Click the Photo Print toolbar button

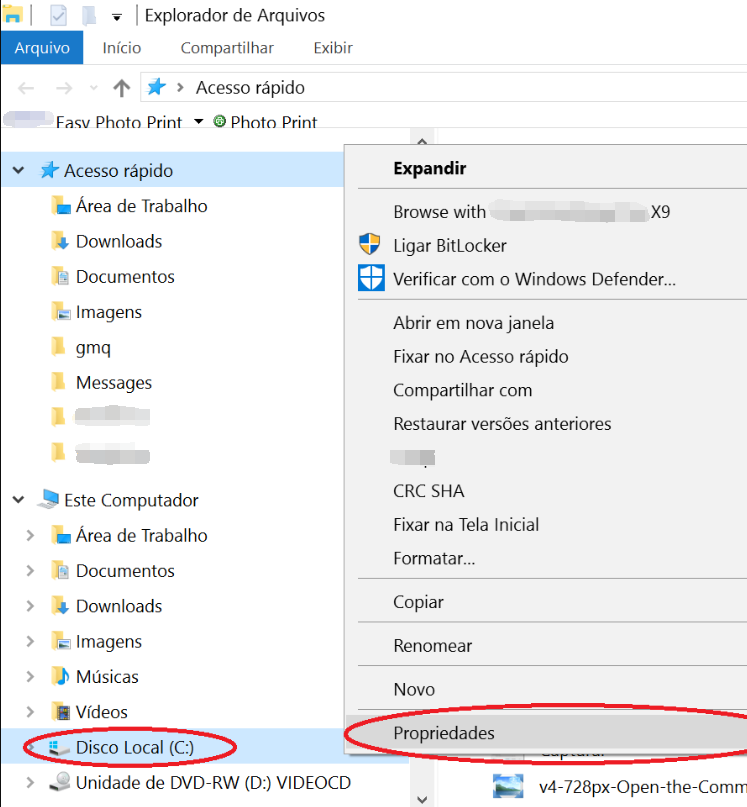coord(265,122)
